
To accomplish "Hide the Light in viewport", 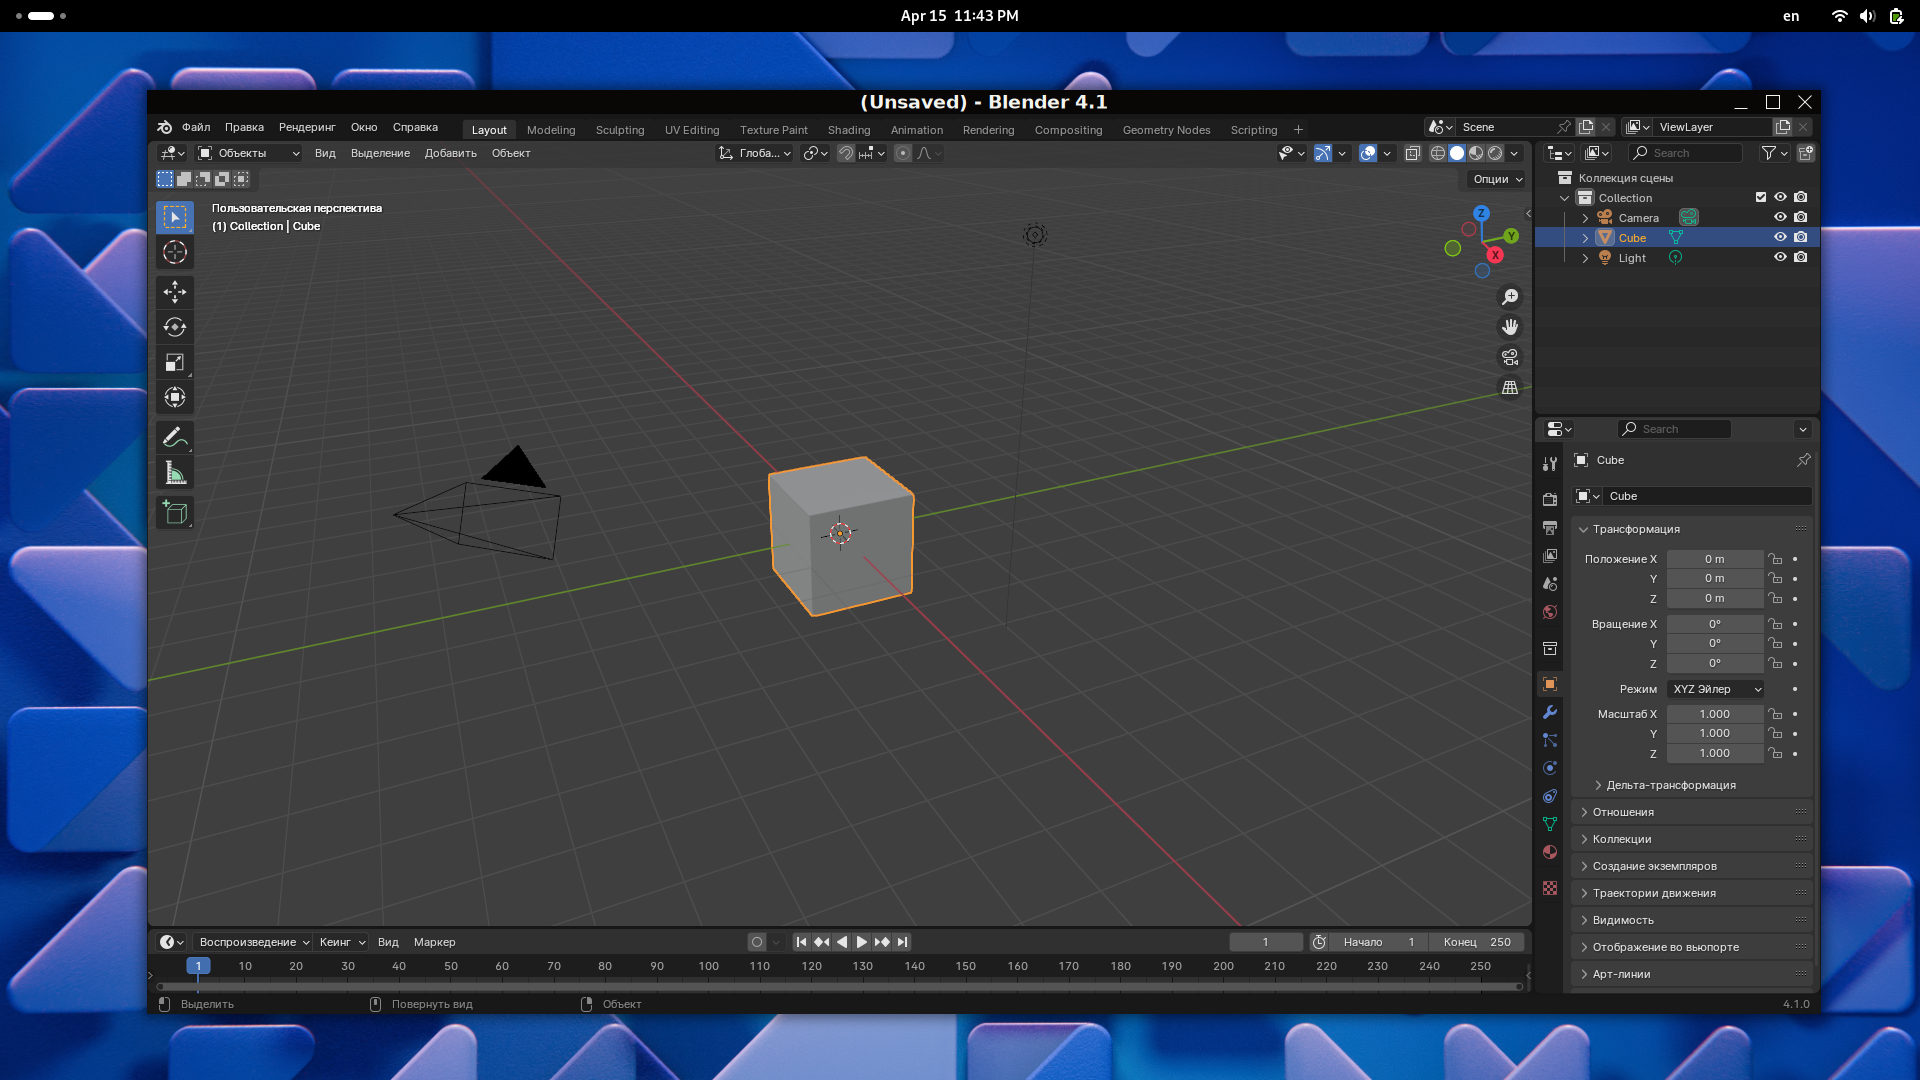I will [1780, 257].
